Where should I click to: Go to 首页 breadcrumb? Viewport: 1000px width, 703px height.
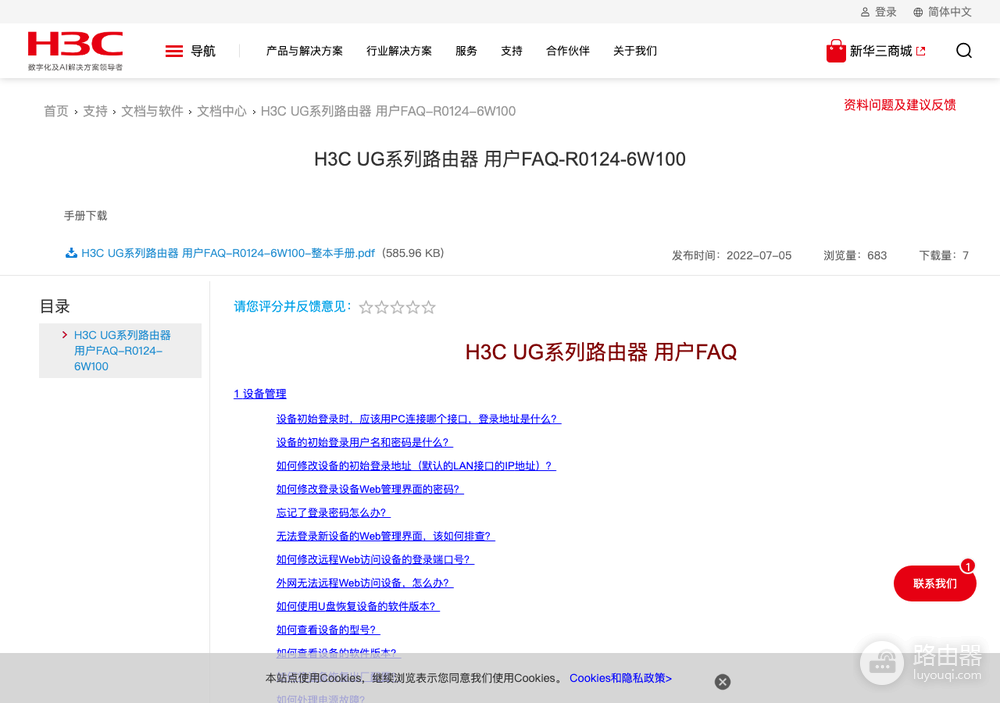pos(56,112)
